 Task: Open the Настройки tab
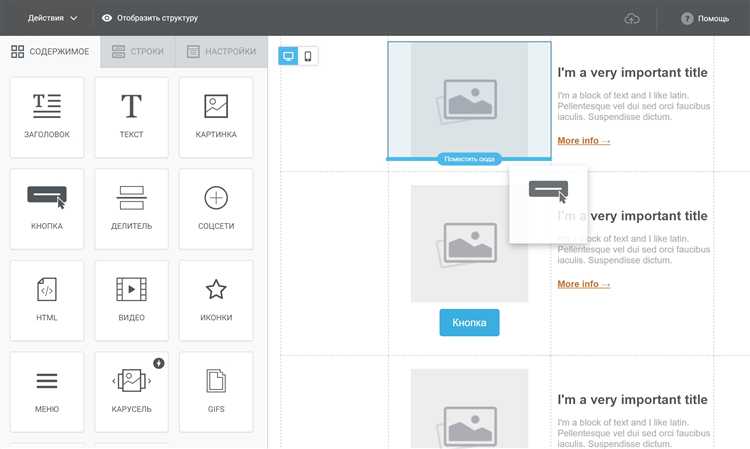[x=221, y=52]
